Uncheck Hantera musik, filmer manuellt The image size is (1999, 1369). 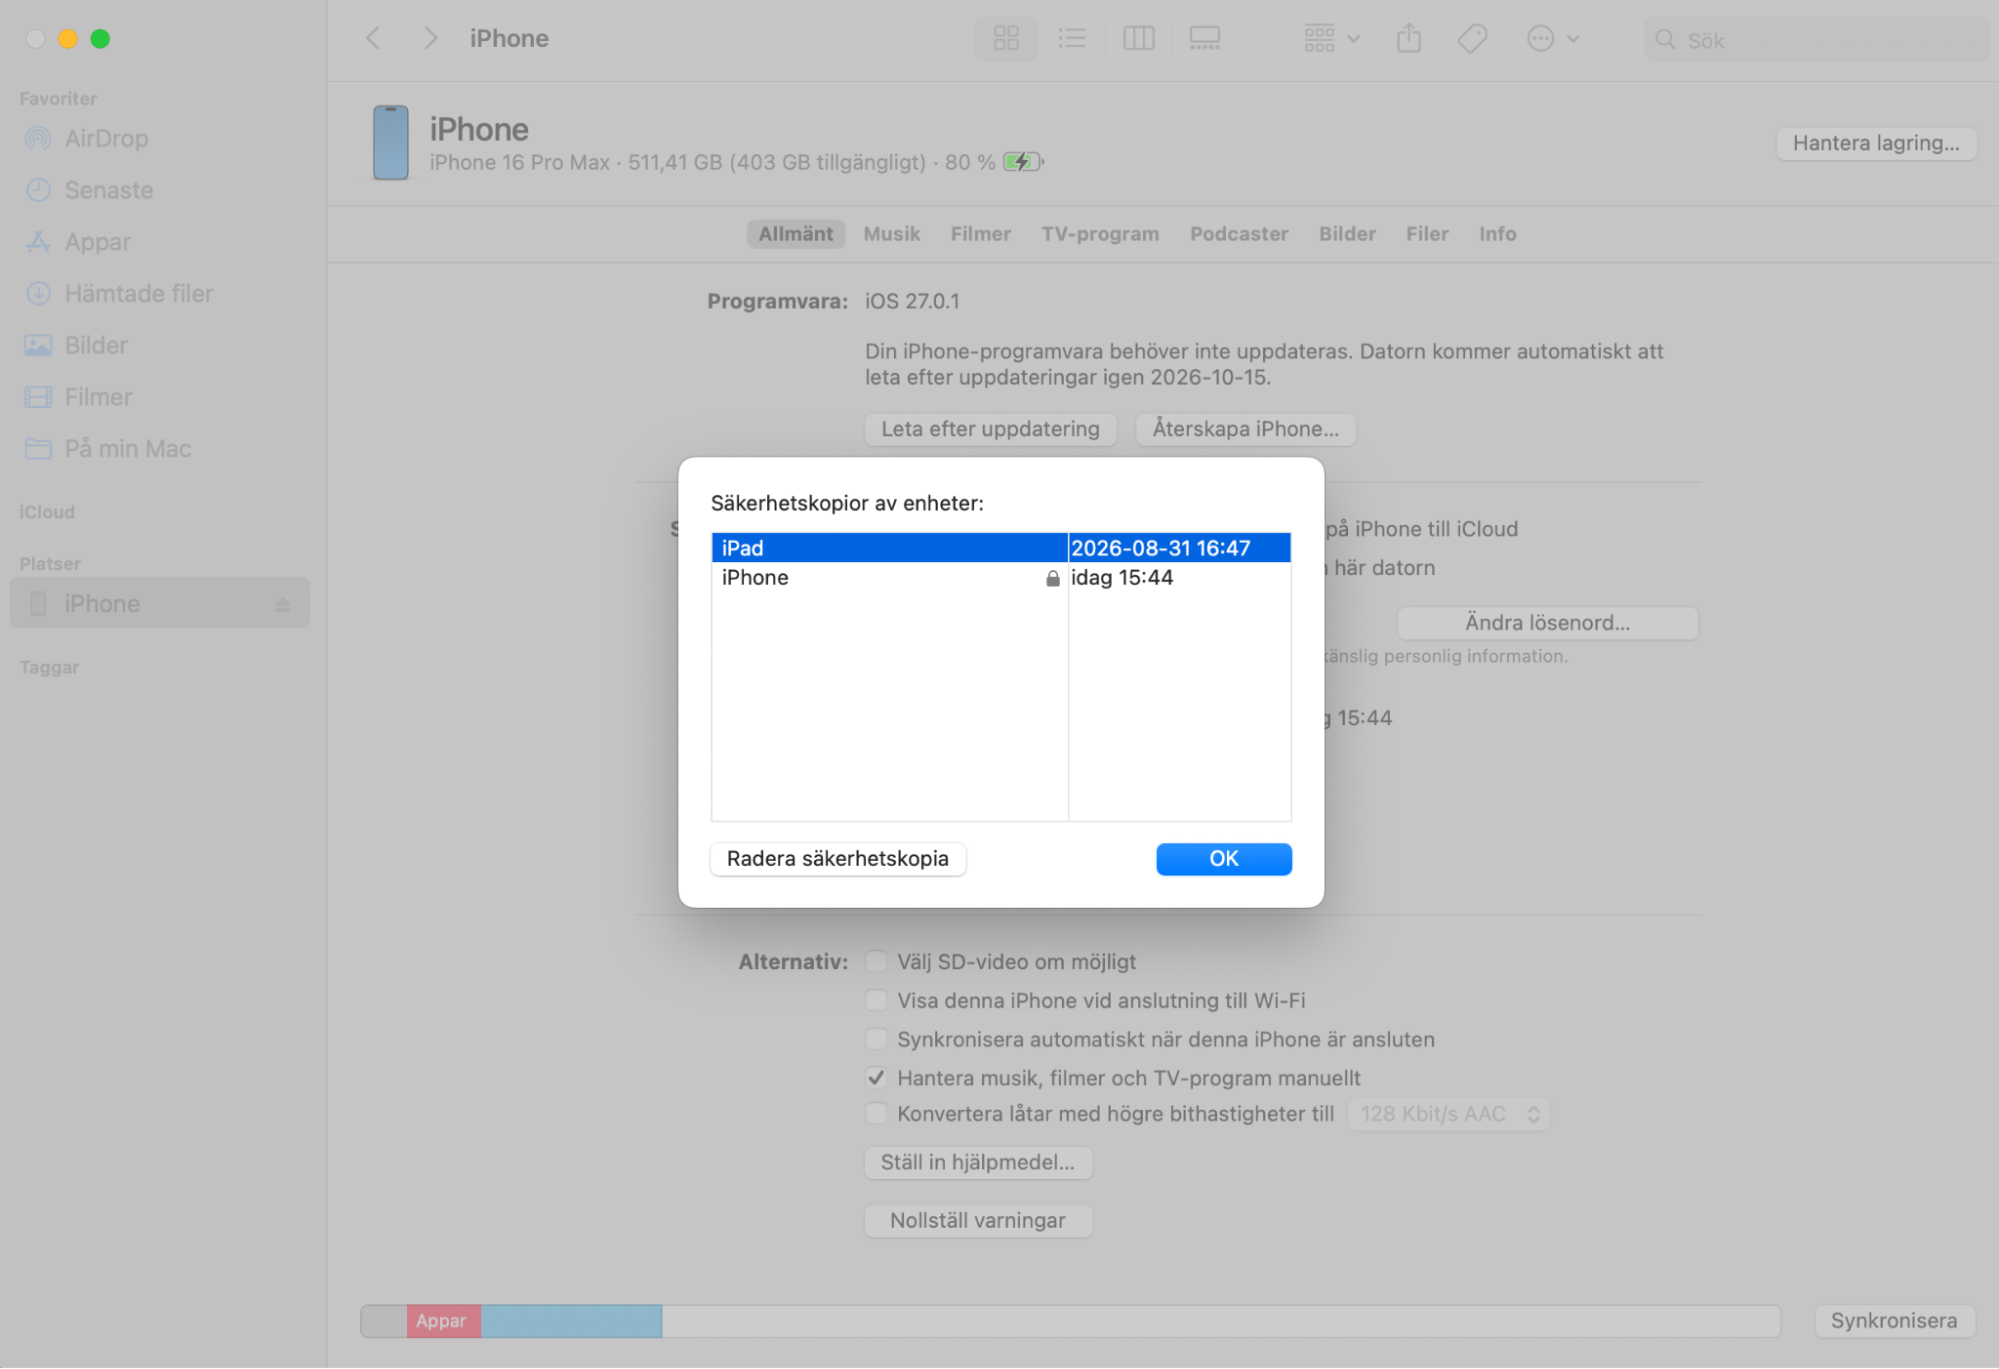(x=876, y=1078)
